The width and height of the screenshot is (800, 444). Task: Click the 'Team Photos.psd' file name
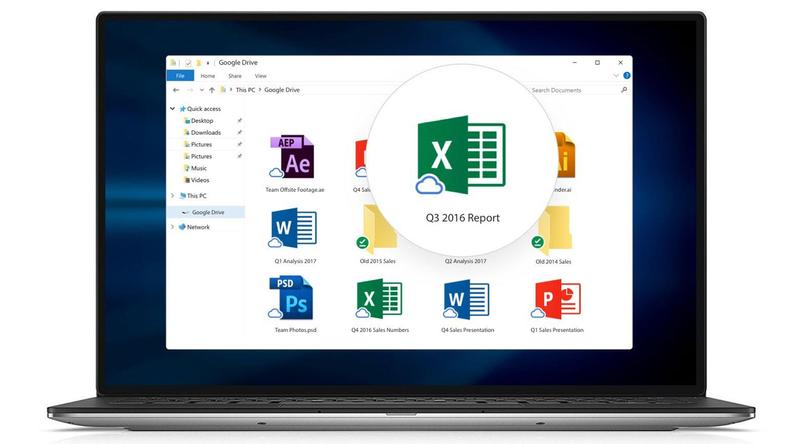coord(295,330)
